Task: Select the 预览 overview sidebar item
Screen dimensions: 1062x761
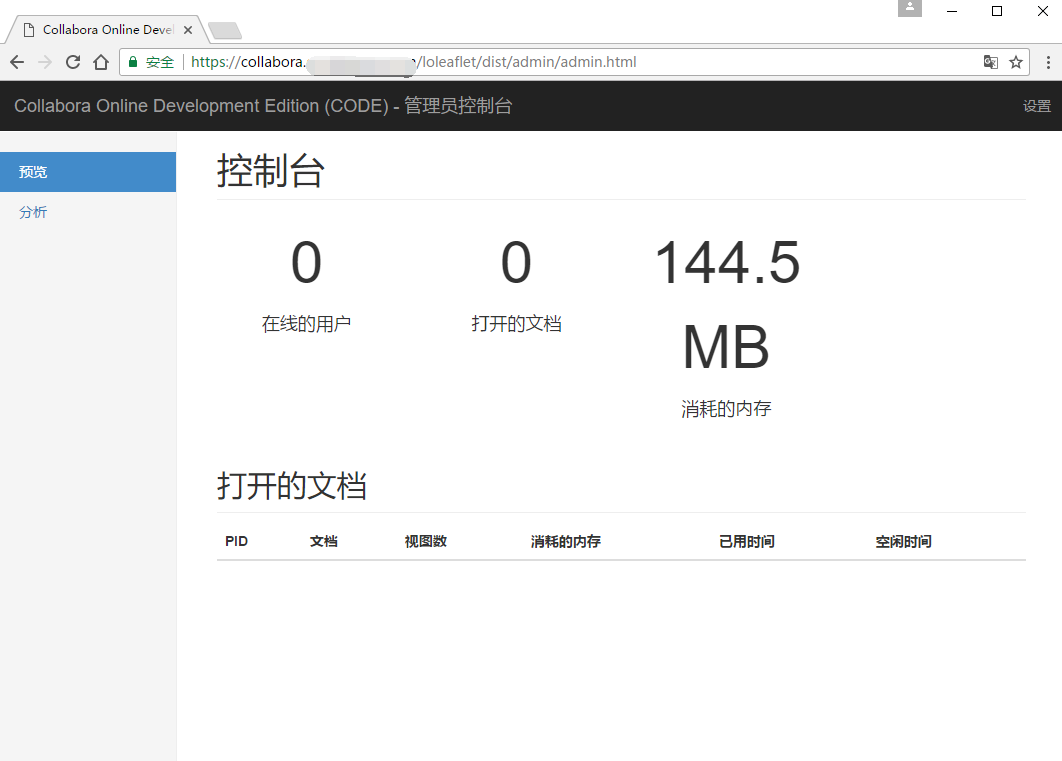Action: [x=33, y=171]
